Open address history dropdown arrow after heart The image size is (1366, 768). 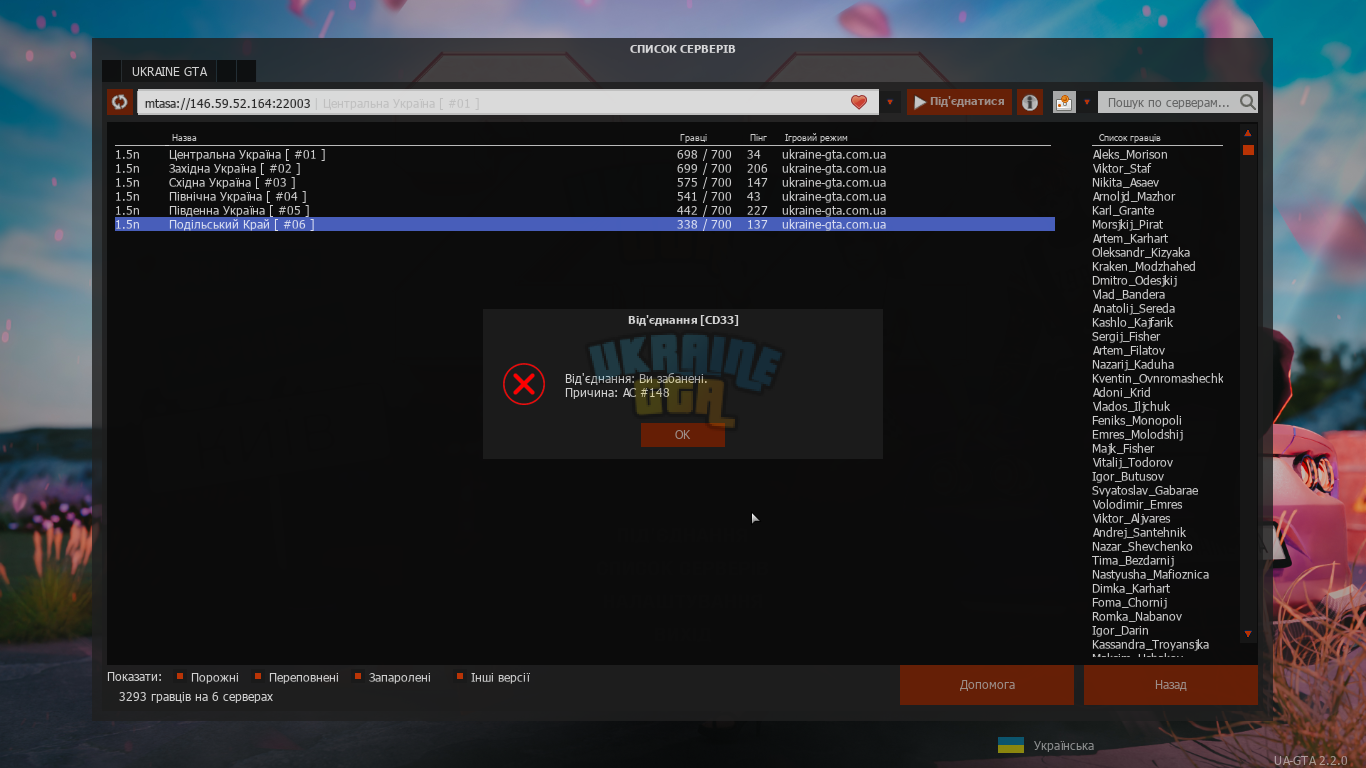tap(890, 102)
